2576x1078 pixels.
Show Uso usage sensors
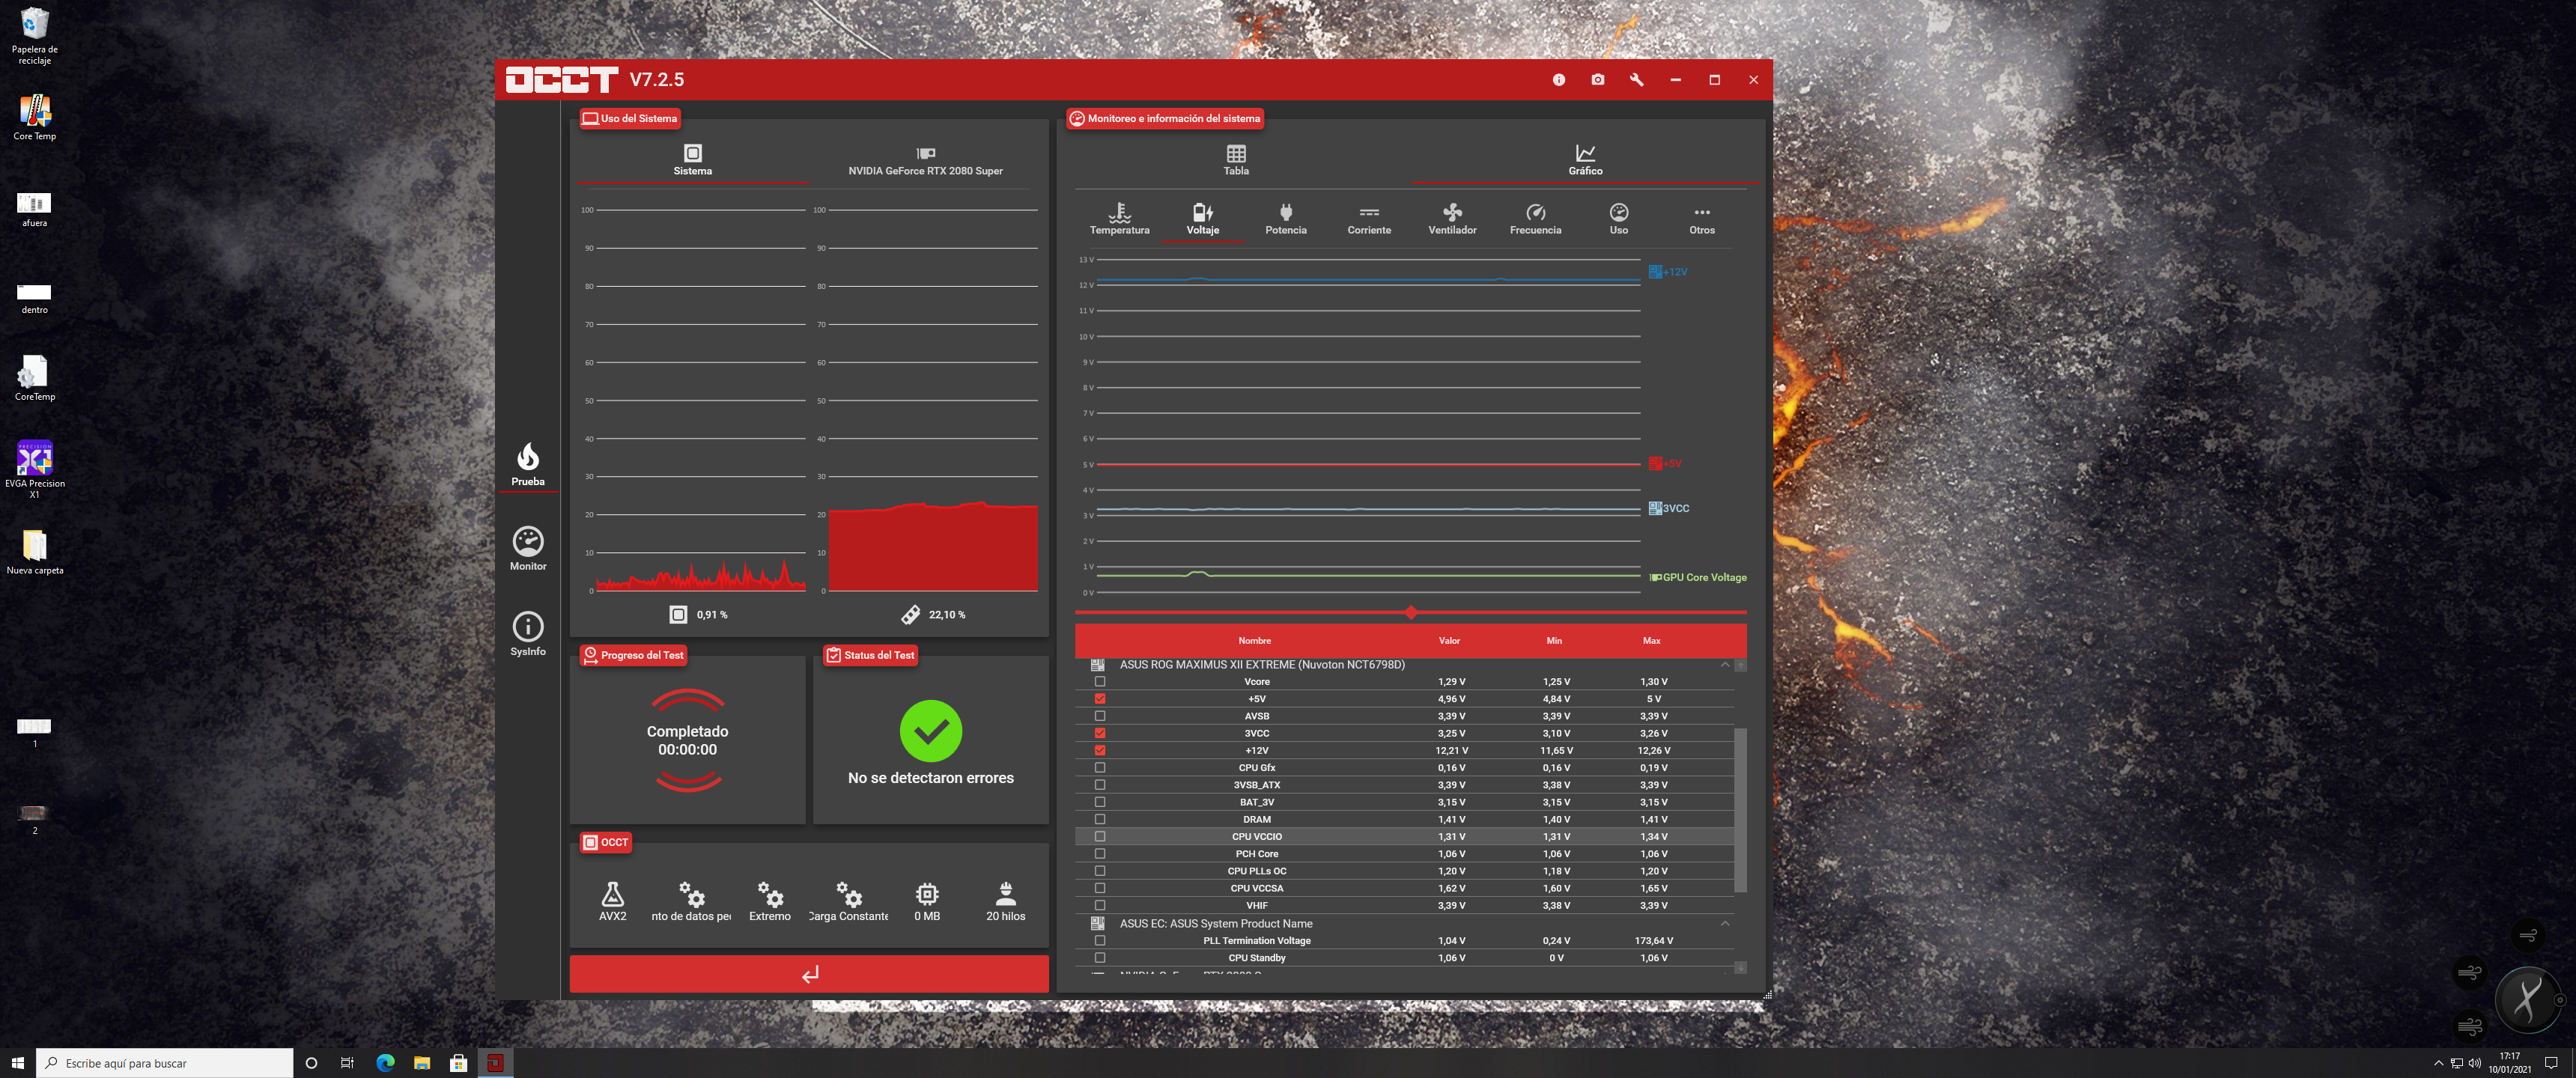1618,219
